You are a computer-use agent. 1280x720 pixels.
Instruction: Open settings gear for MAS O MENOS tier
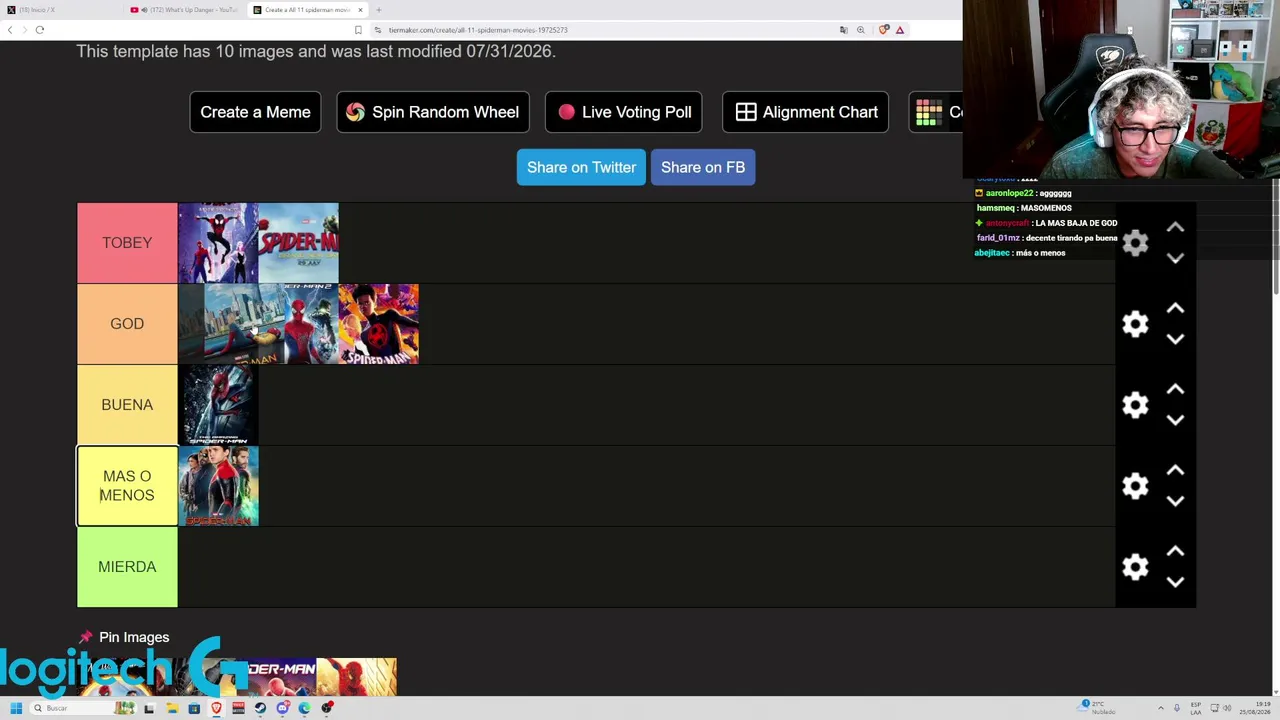1135,486
